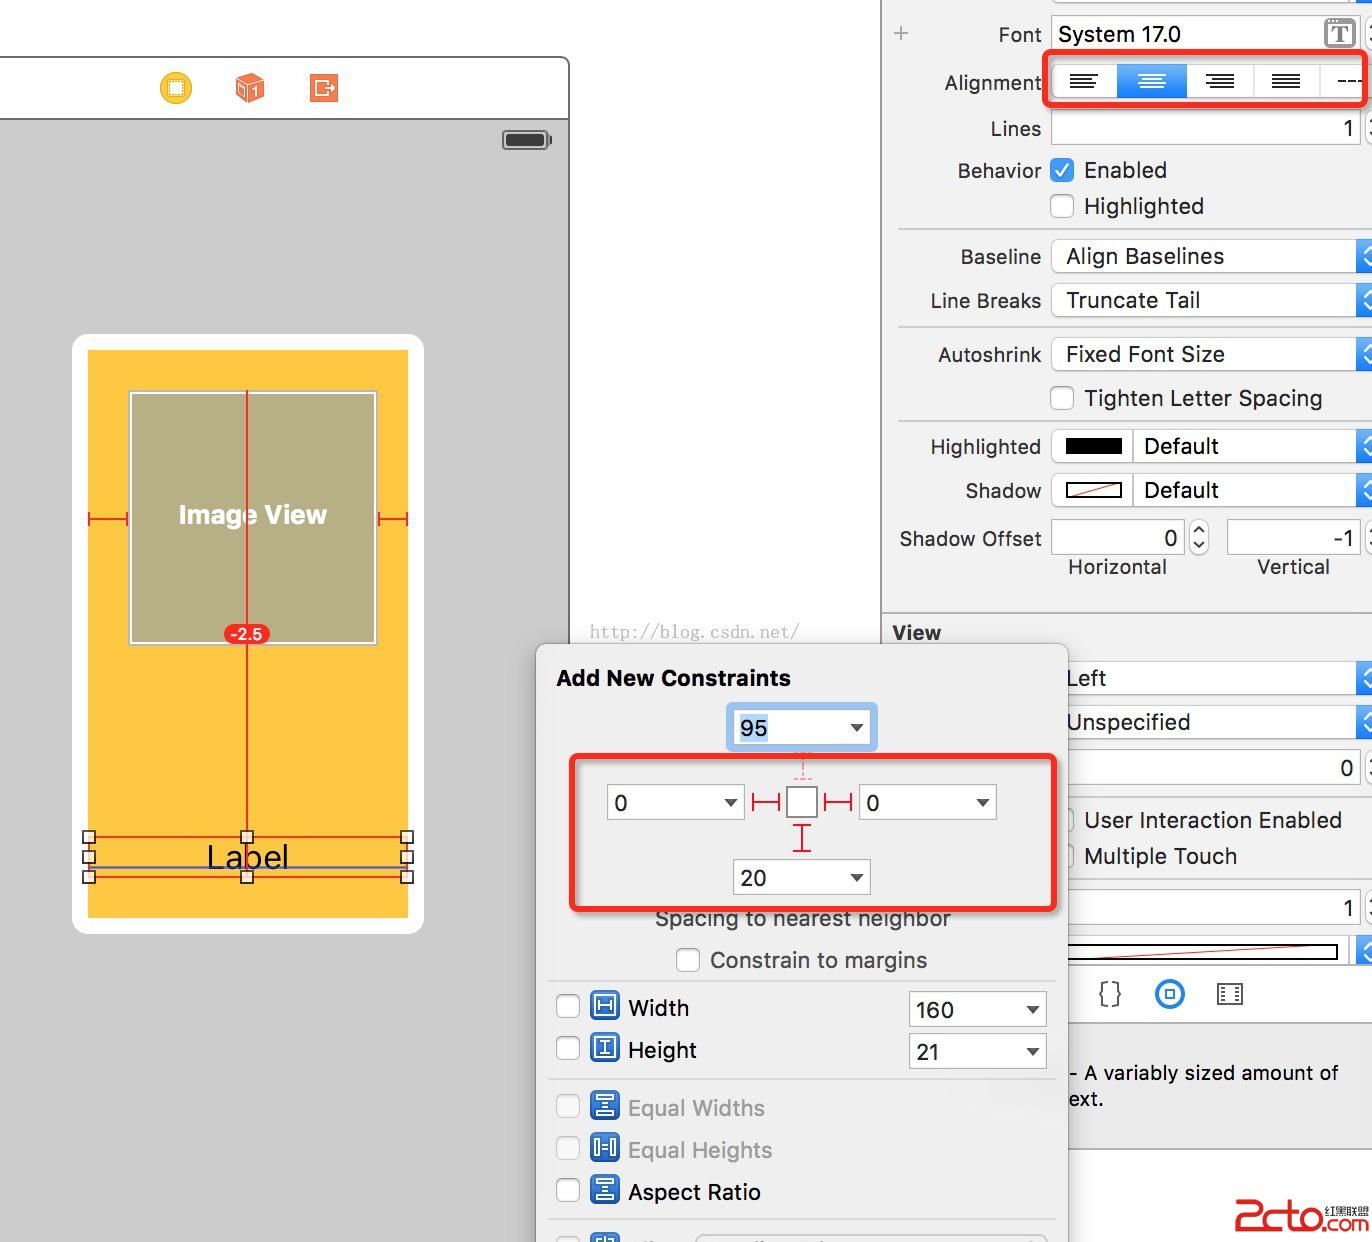Click the orange First Responder cube icon
1372x1242 pixels.
click(x=249, y=88)
